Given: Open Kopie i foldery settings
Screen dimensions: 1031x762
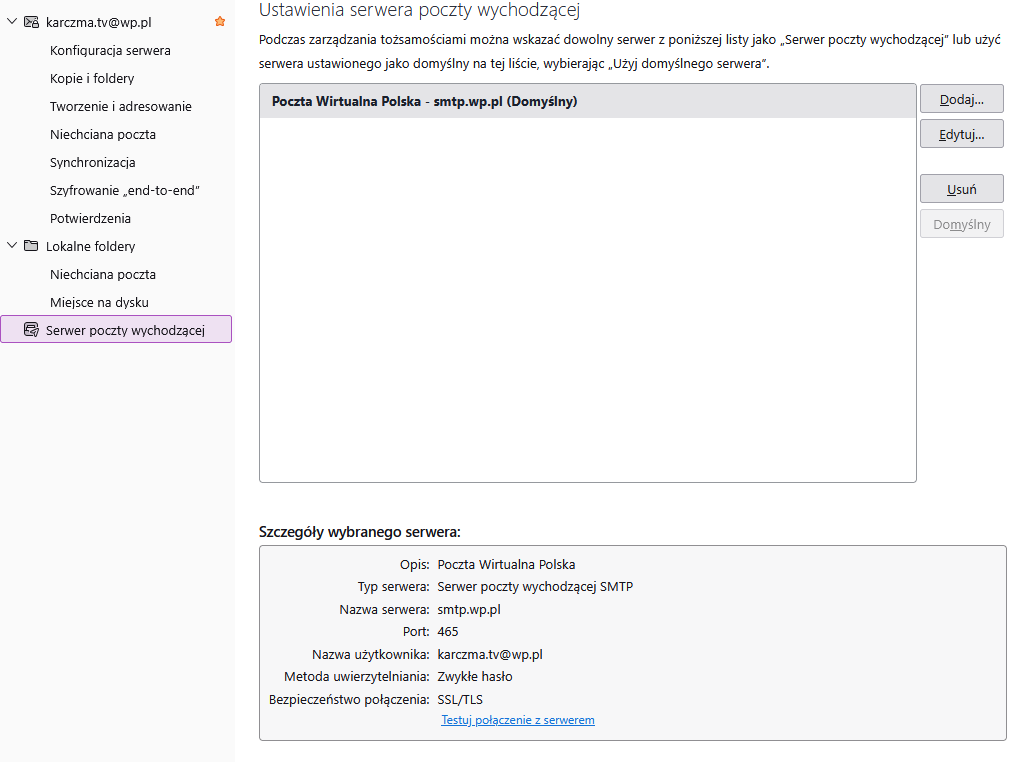Looking at the screenshot, I should coord(92,78).
